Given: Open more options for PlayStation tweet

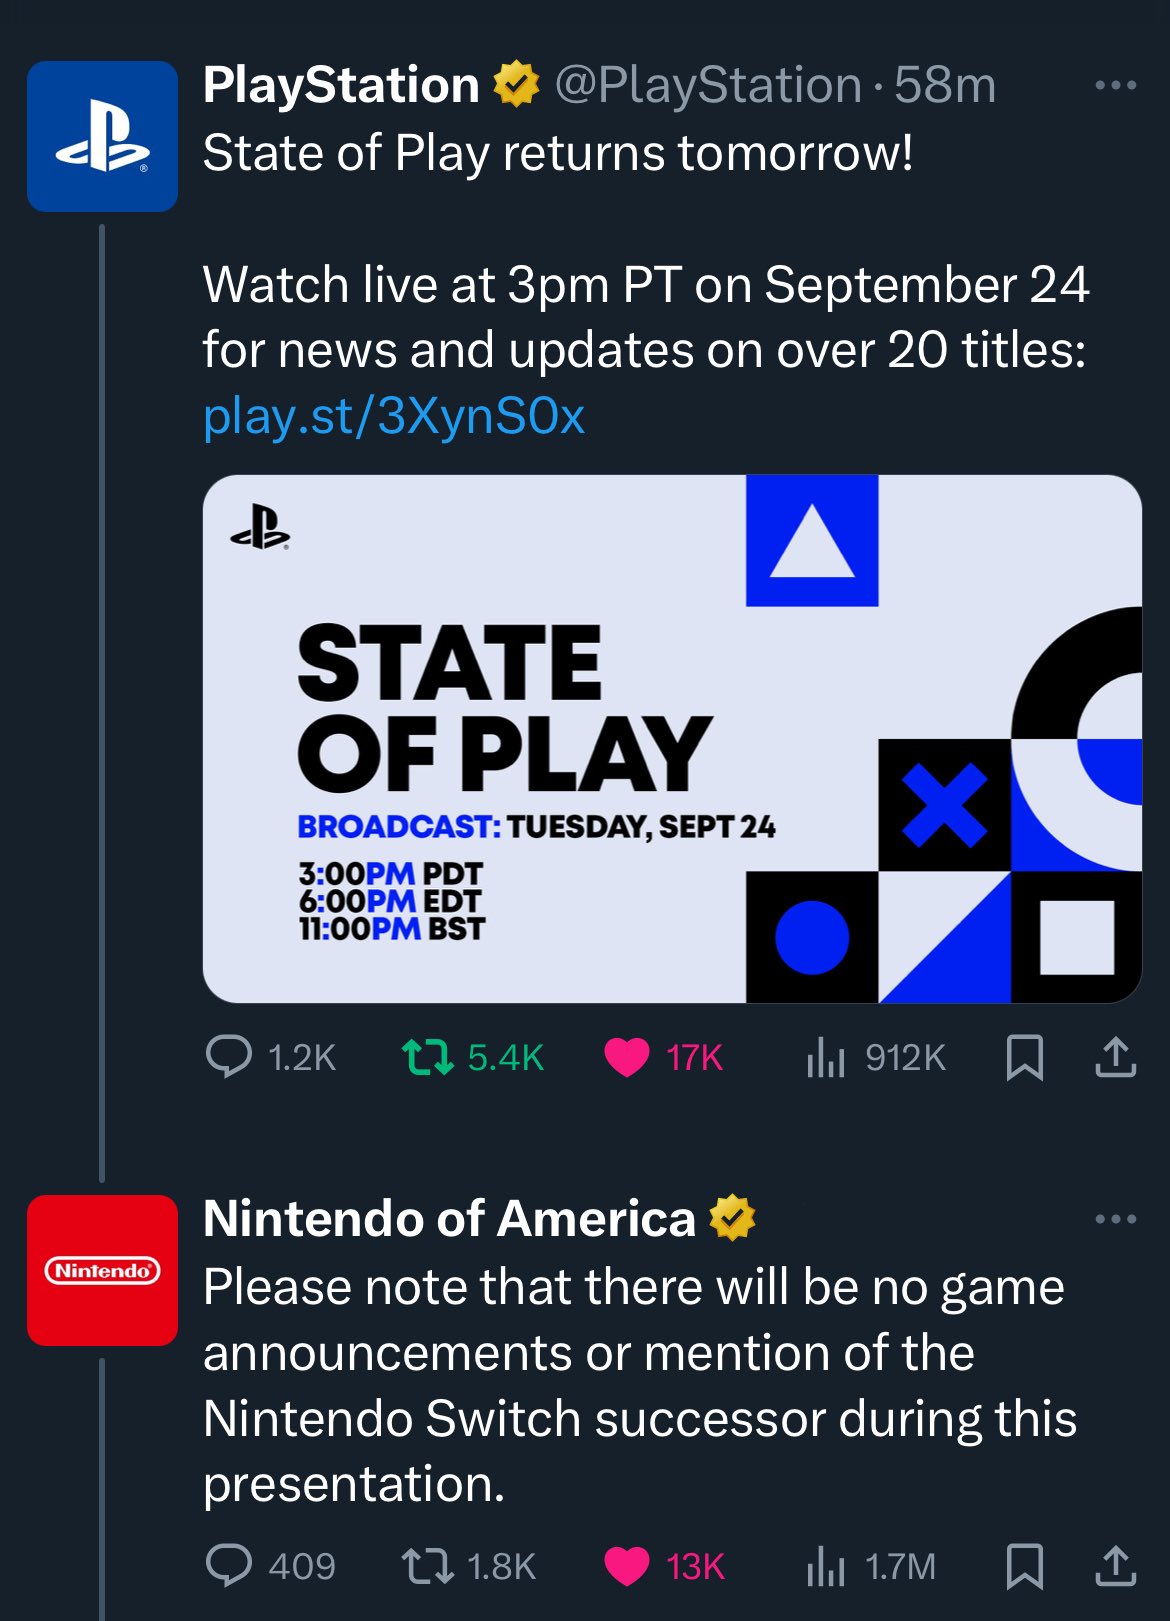Looking at the screenshot, I should [x=1116, y=86].
